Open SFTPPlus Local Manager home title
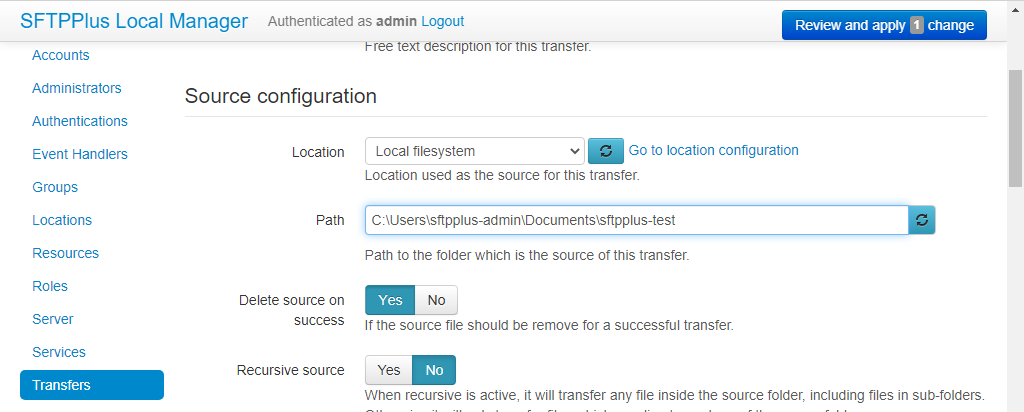This screenshot has width=1024, height=412. coord(134,21)
